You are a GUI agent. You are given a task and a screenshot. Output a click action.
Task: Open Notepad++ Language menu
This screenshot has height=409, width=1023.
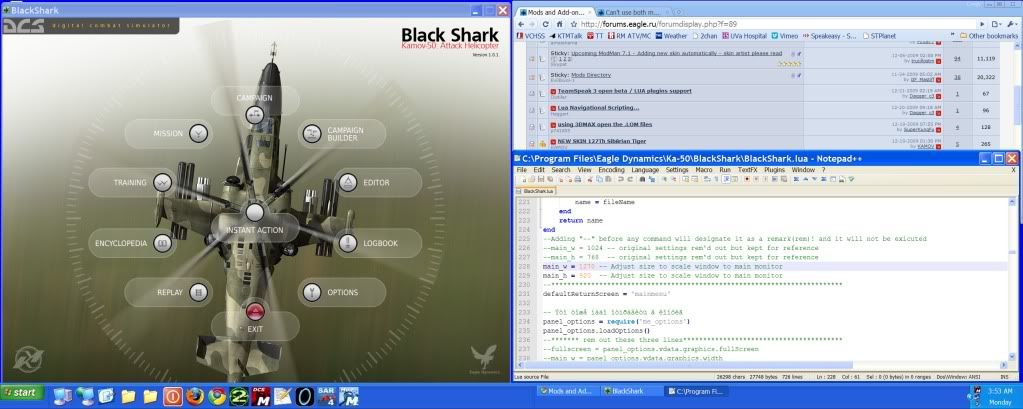click(x=645, y=170)
